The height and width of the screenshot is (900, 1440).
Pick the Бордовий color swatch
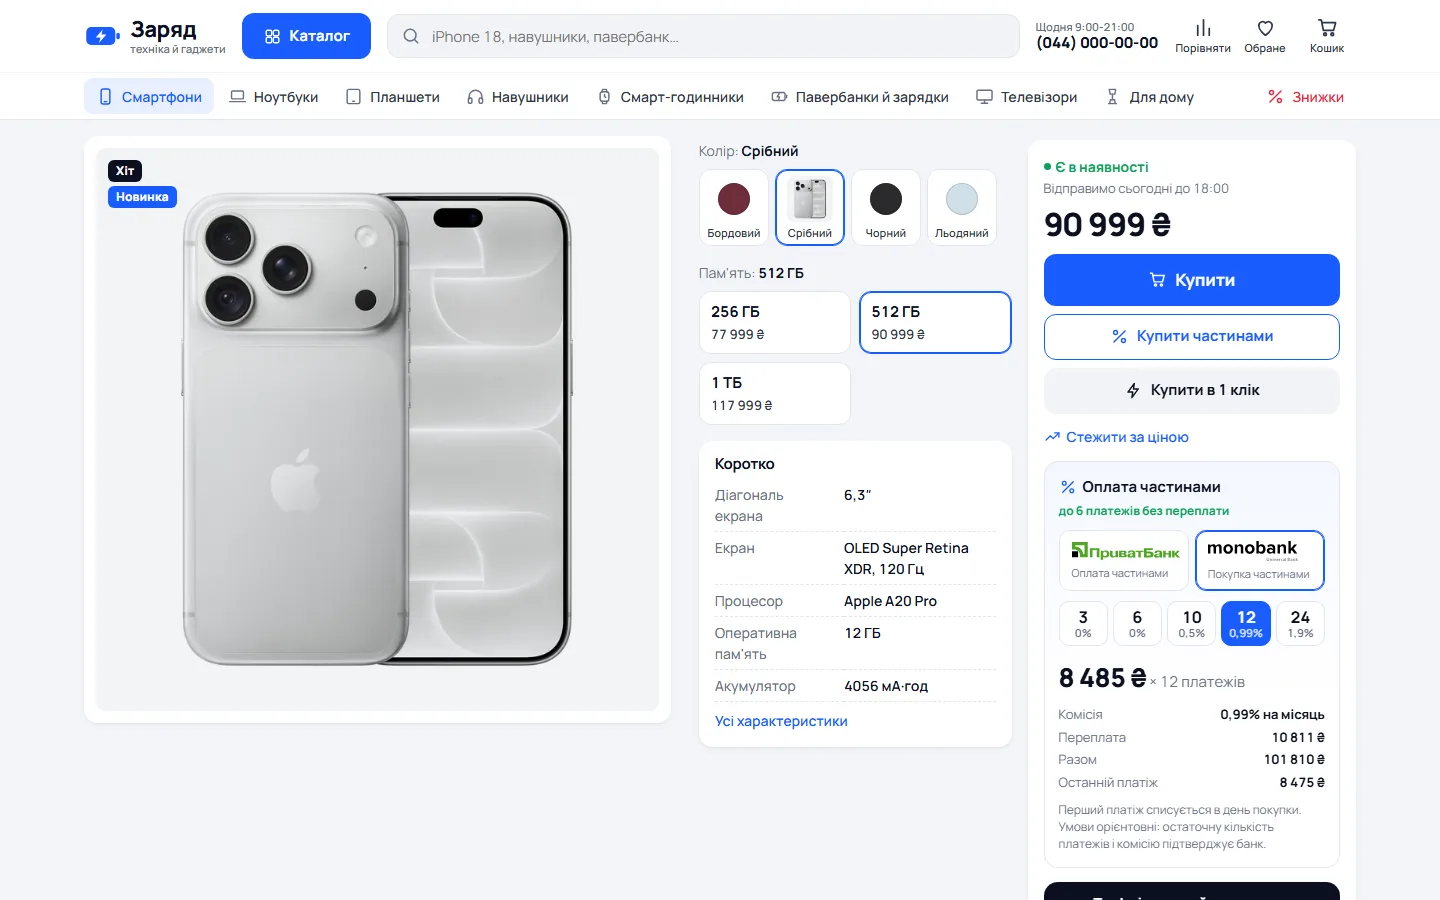coord(734,207)
